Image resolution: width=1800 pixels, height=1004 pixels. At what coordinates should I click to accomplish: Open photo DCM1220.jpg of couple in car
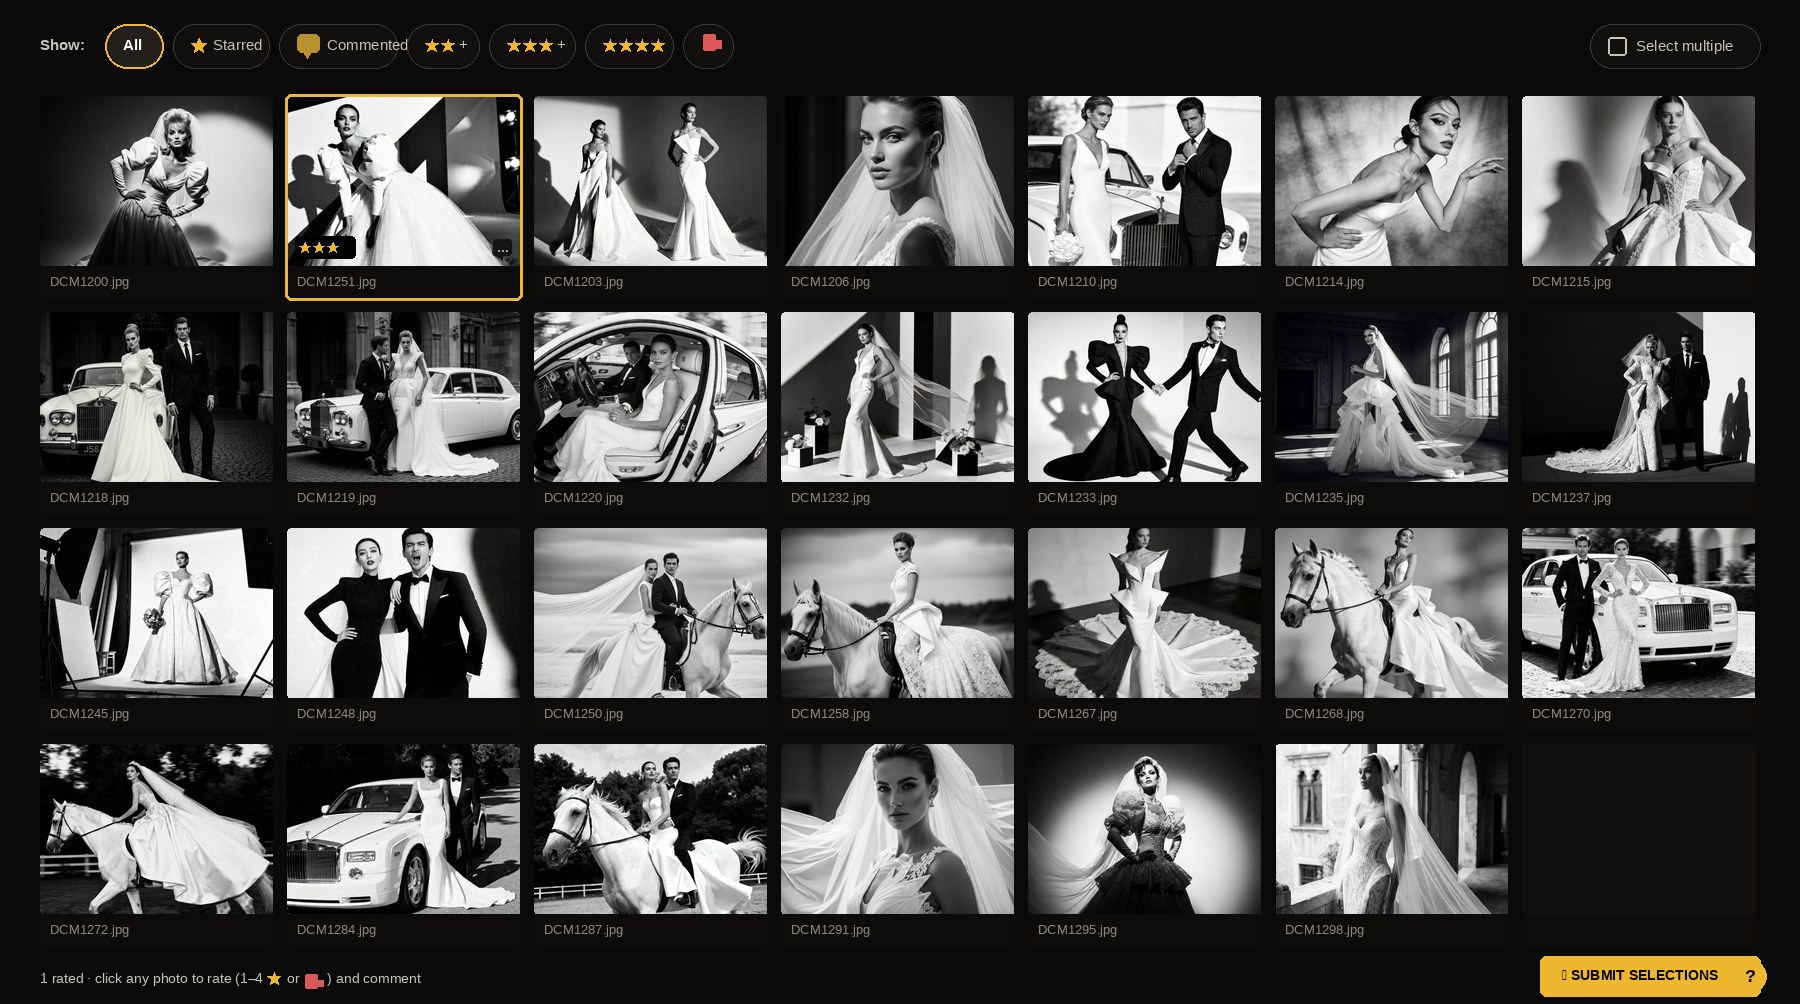coord(650,397)
